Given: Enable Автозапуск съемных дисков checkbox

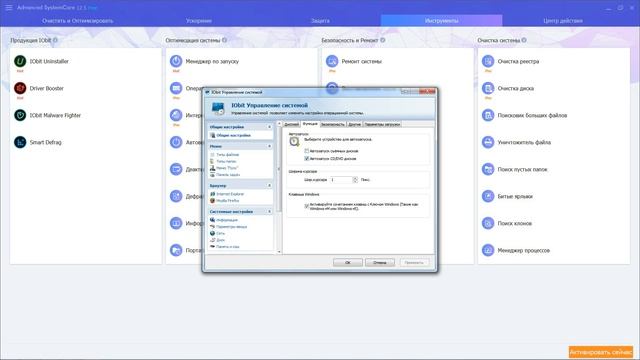Looking at the screenshot, I should pyautogui.click(x=307, y=151).
